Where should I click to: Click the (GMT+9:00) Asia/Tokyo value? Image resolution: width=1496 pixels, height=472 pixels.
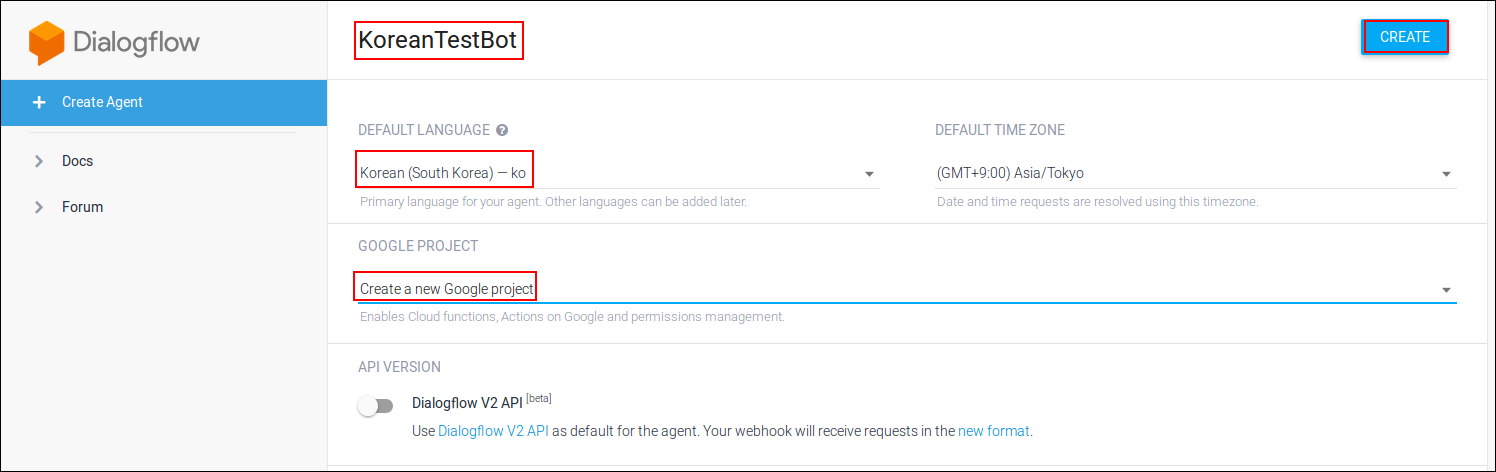(x=1010, y=173)
